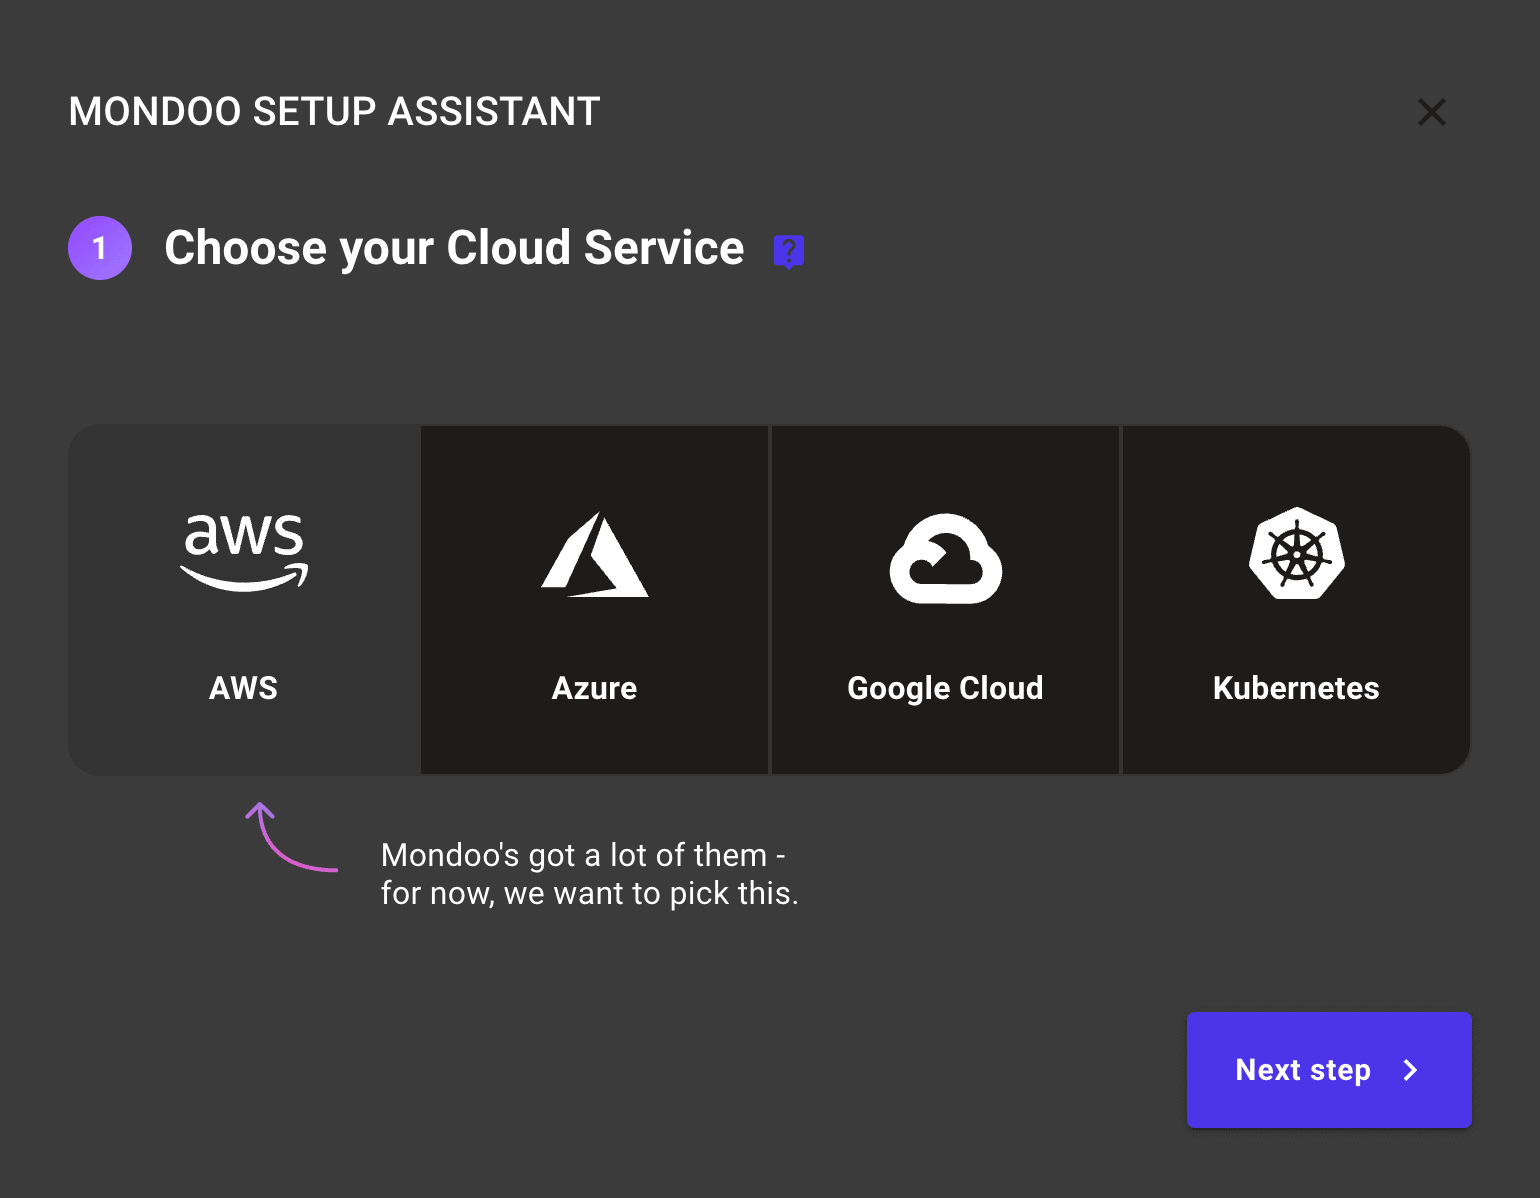Click the annotation text about picking AWS
The height and width of the screenshot is (1198, 1540).
tap(590, 874)
